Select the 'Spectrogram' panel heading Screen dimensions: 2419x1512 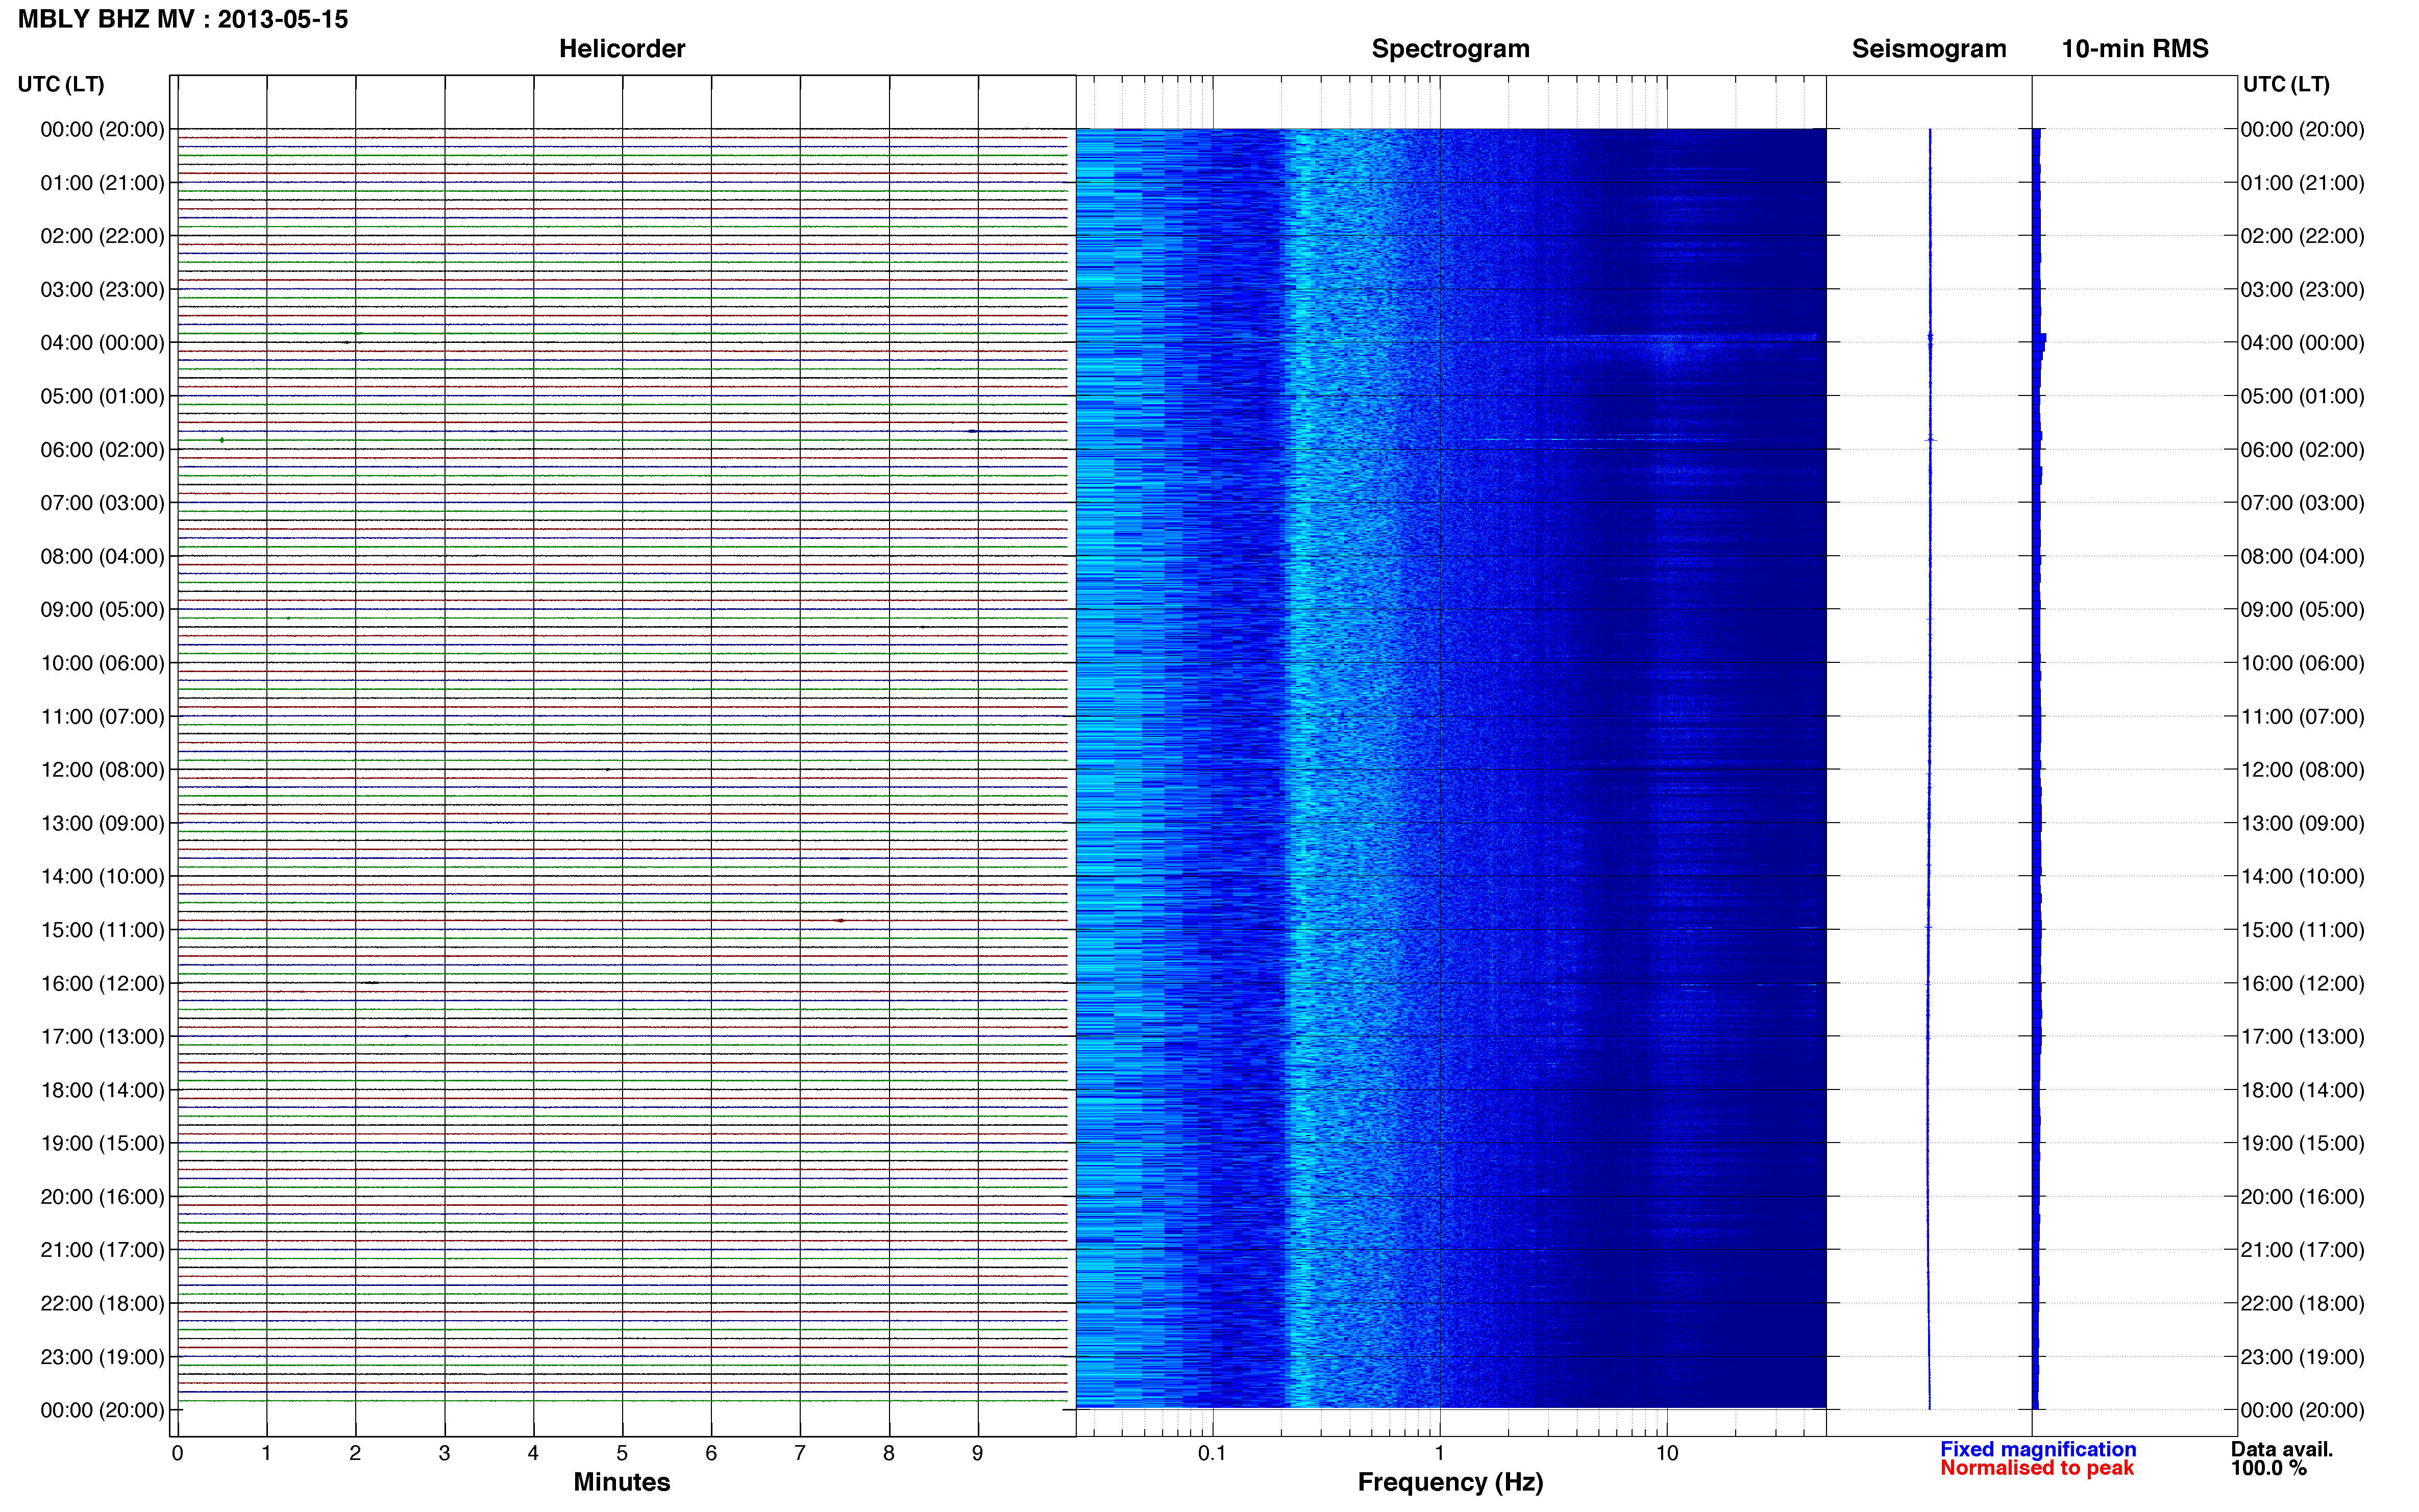(1450, 49)
